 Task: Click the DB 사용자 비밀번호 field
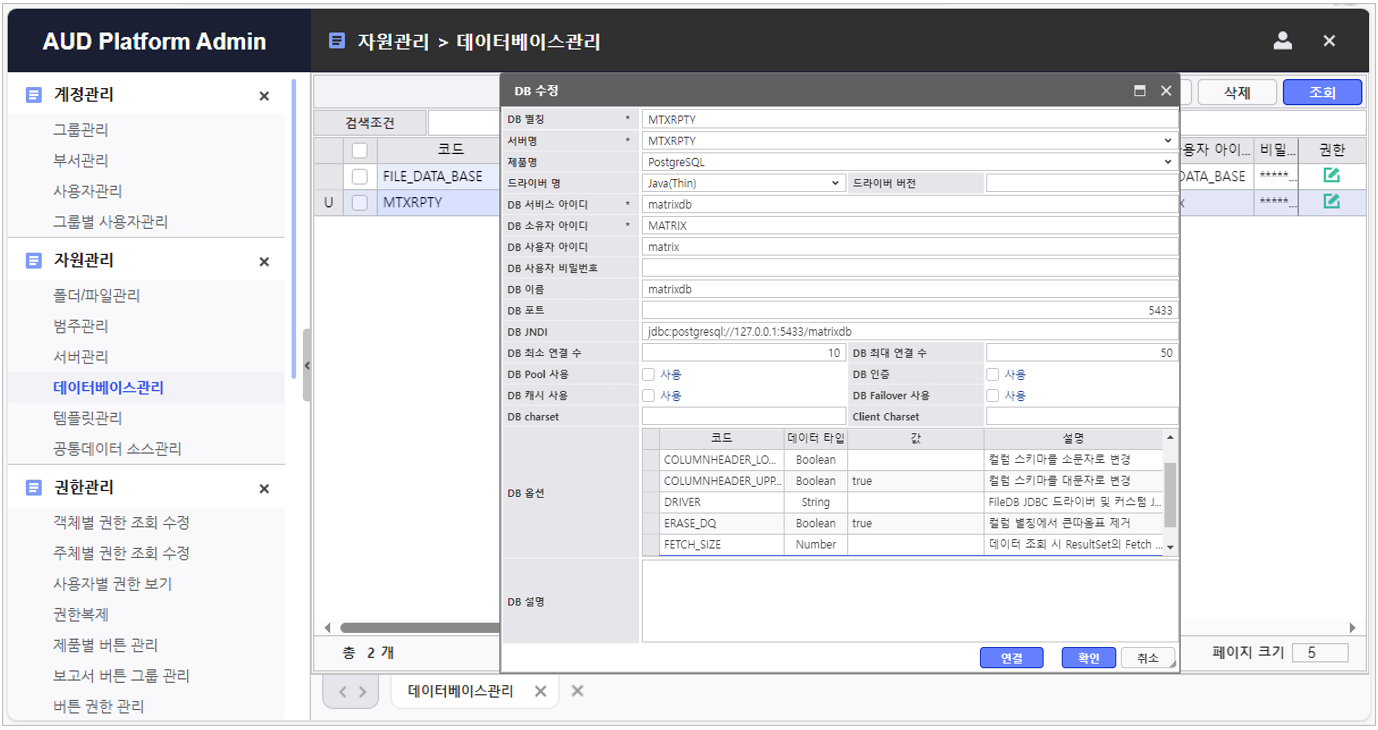910,268
